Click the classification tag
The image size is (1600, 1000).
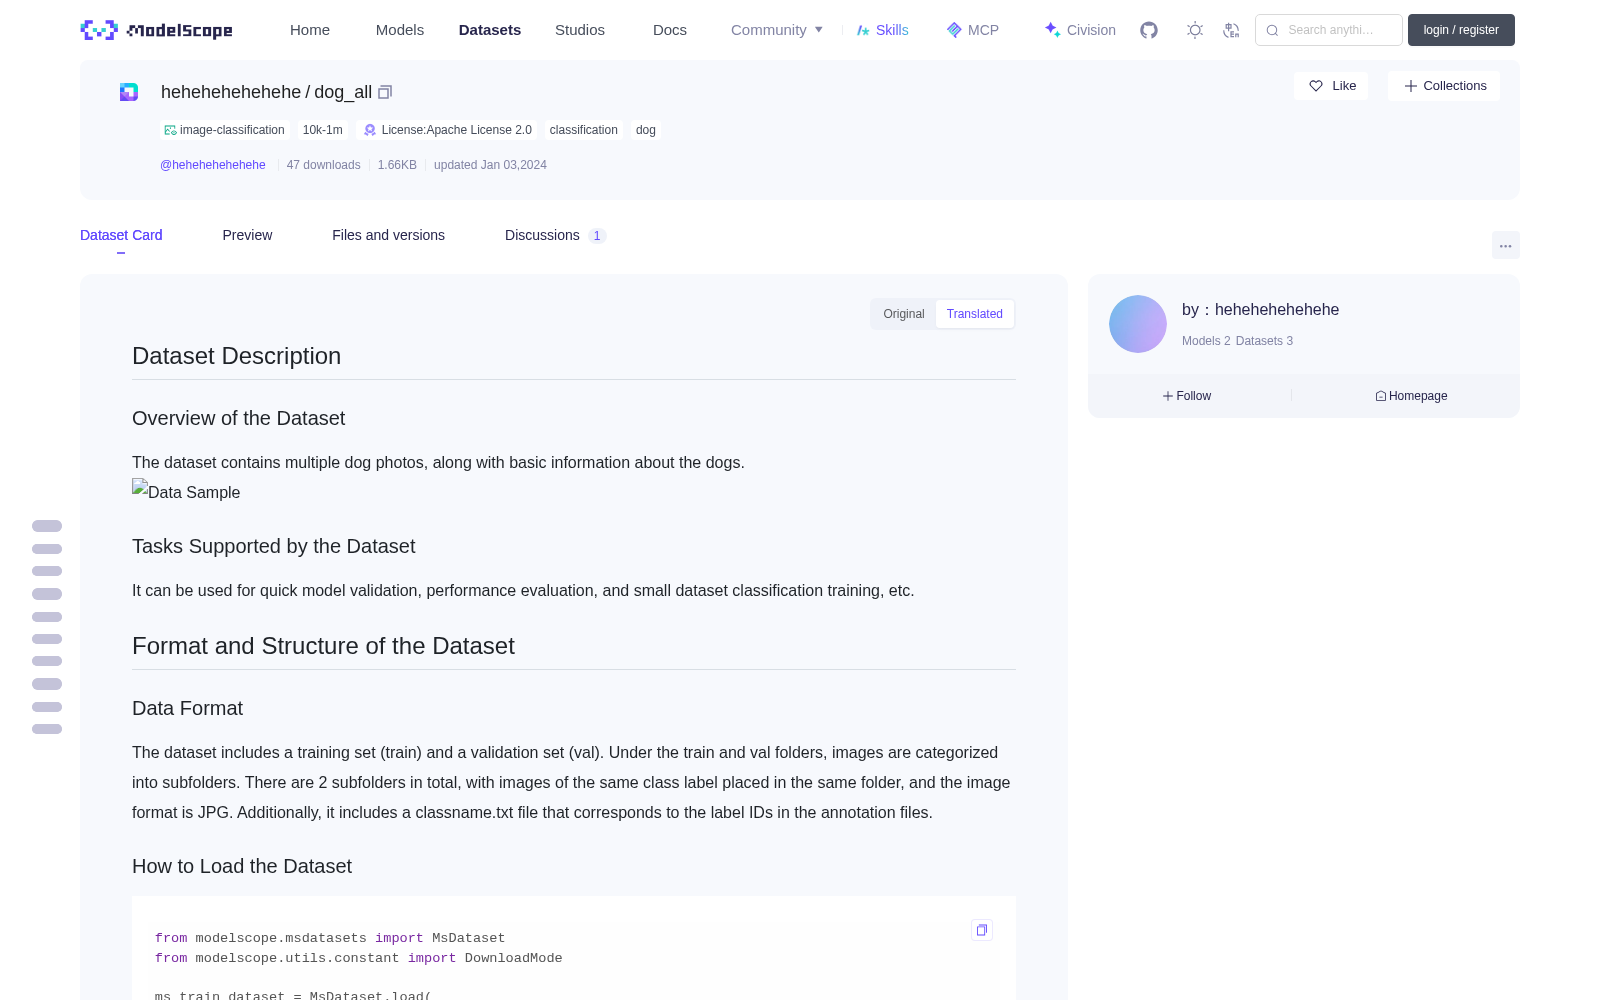(x=584, y=130)
